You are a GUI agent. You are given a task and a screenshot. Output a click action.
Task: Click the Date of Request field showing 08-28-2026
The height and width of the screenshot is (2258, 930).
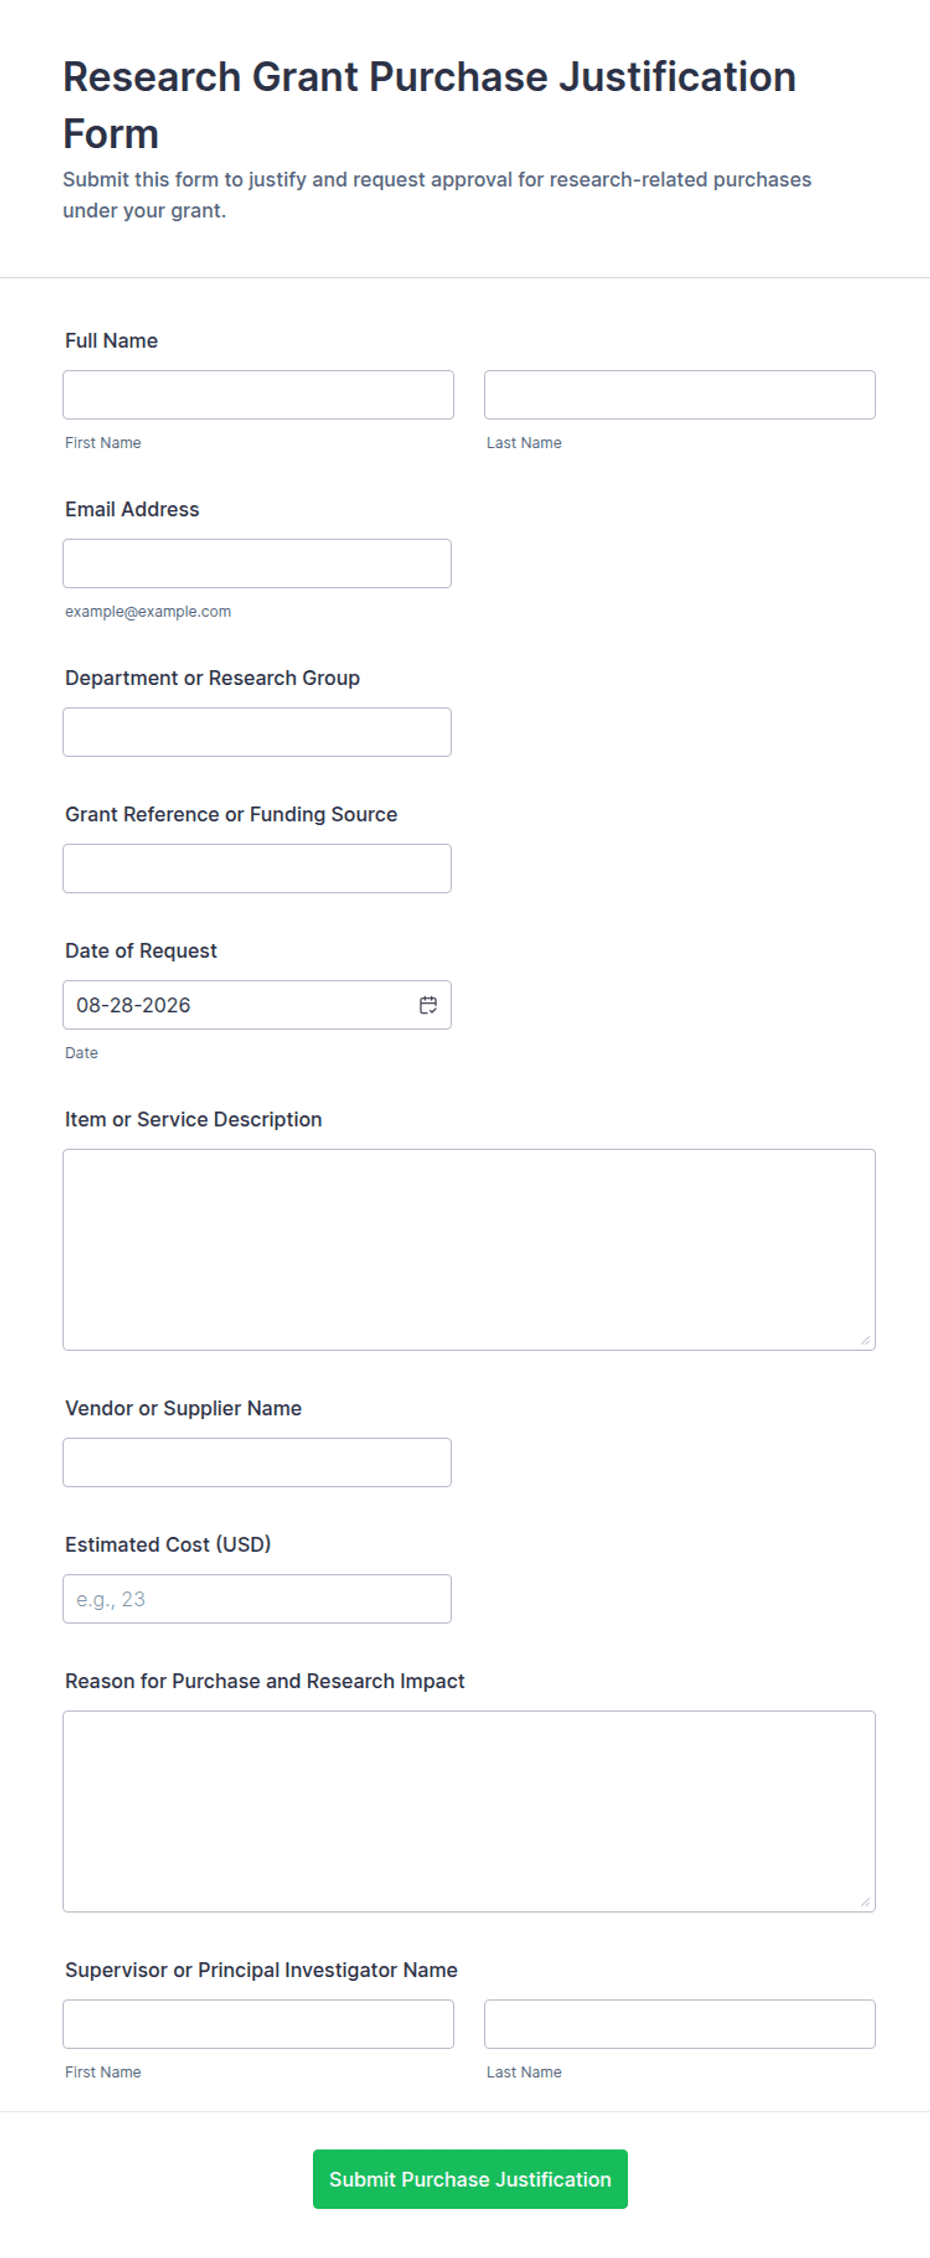257,1005
